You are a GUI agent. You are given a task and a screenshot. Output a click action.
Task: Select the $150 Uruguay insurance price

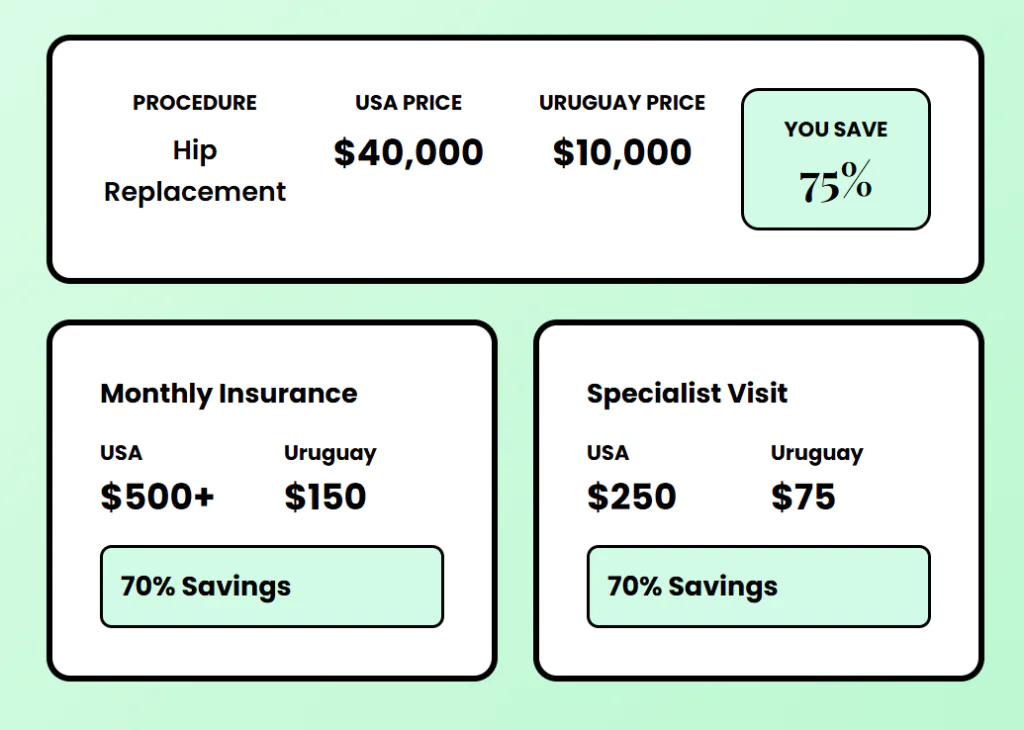325,496
